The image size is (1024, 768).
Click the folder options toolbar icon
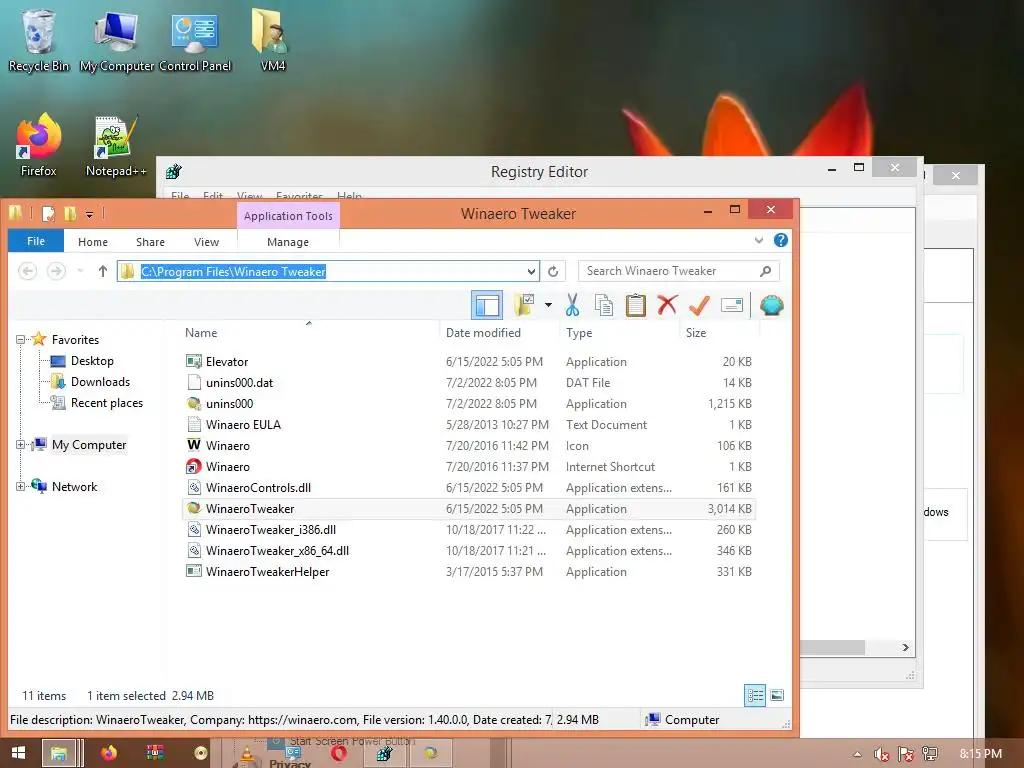pos(524,305)
